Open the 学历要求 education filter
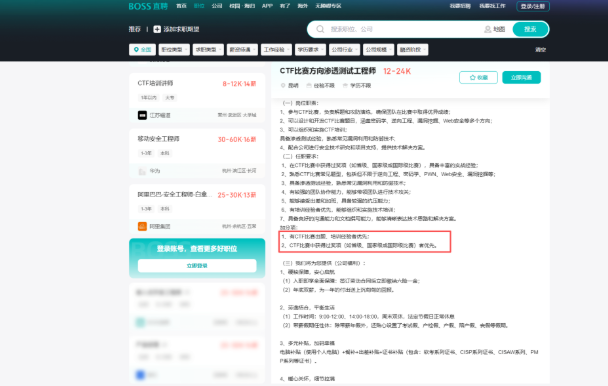Image resolution: width=608 pixels, height=386 pixels. coord(310,50)
